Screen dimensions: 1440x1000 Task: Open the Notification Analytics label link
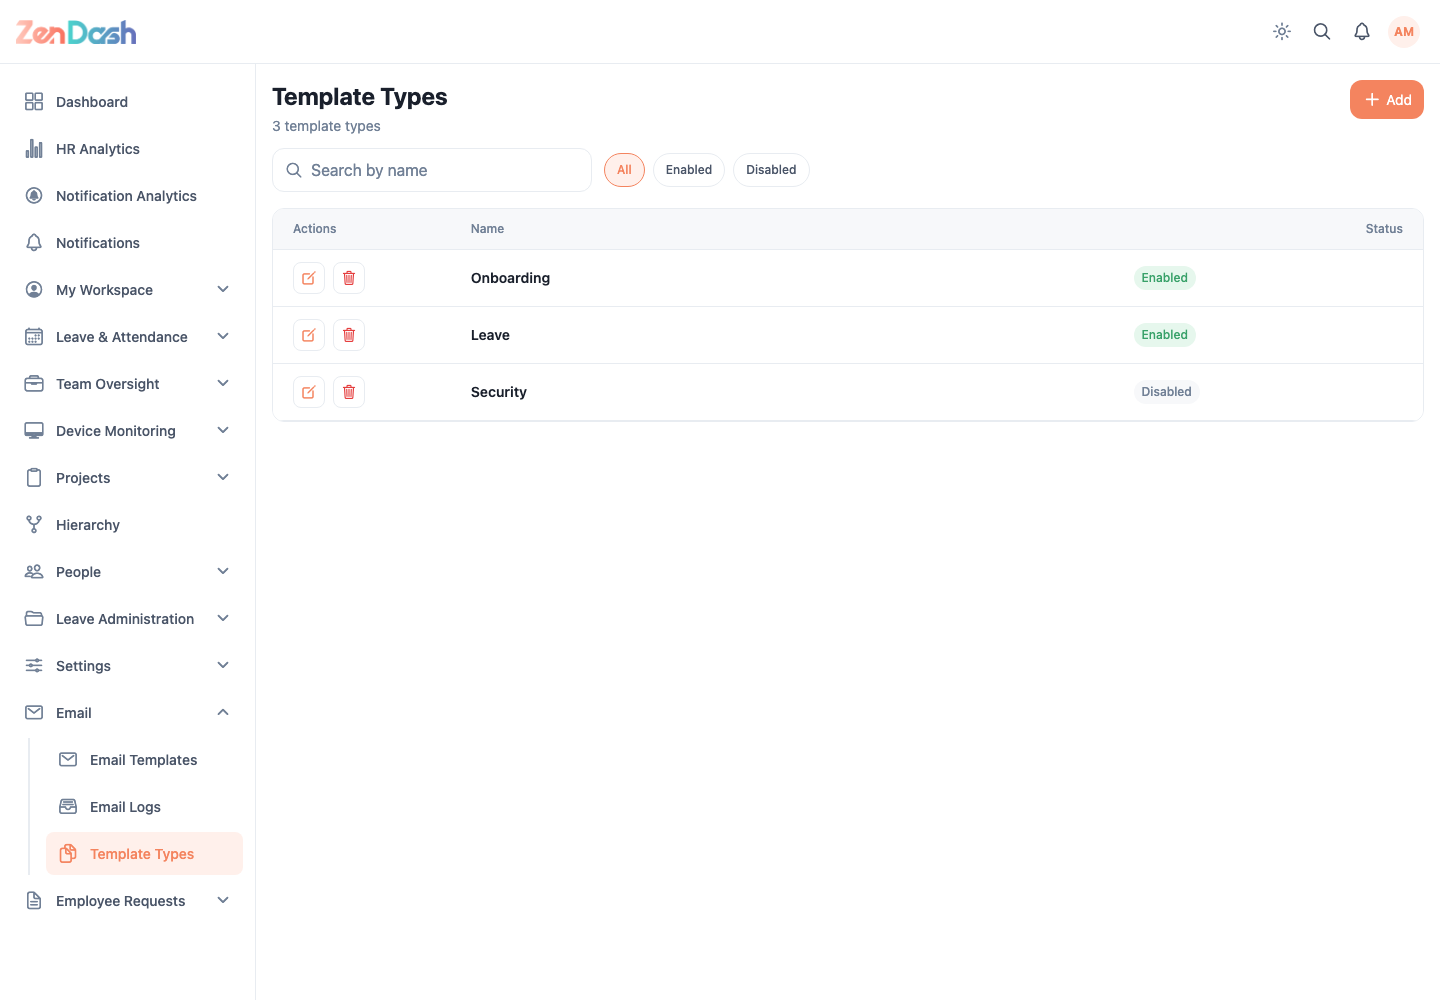(x=126, y=196)
